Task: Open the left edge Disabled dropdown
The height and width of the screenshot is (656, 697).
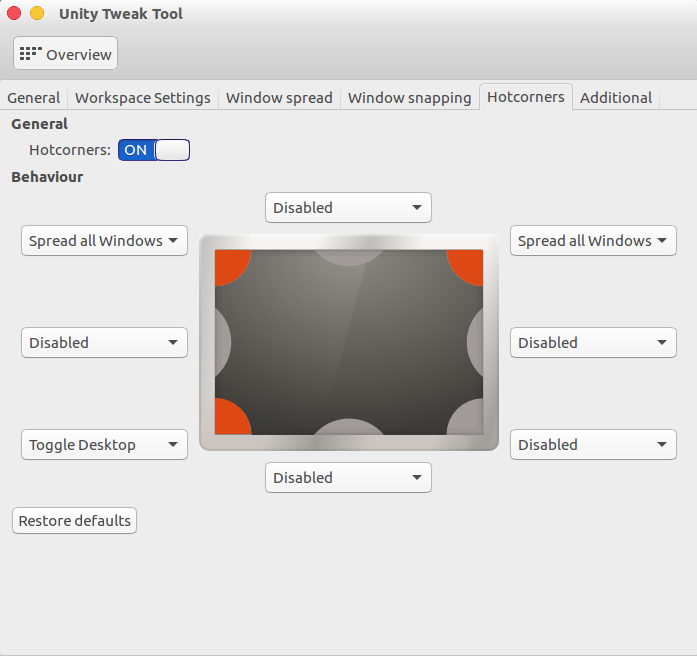Action: click(x=104, y=343)
